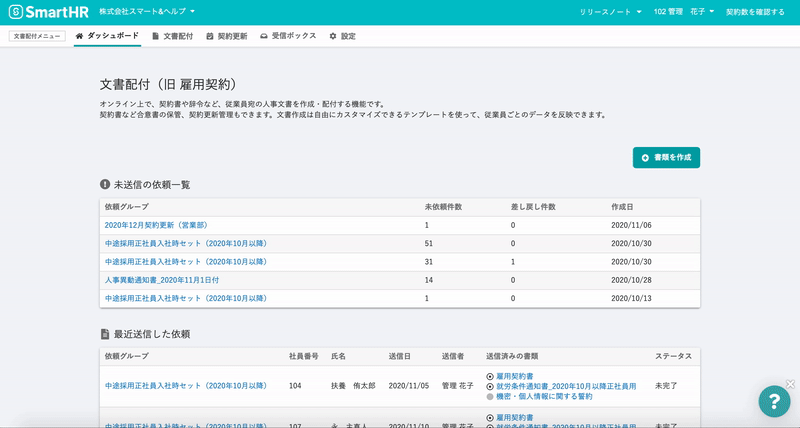Click the calendar icon beside 契約更新

coord(210,36)
